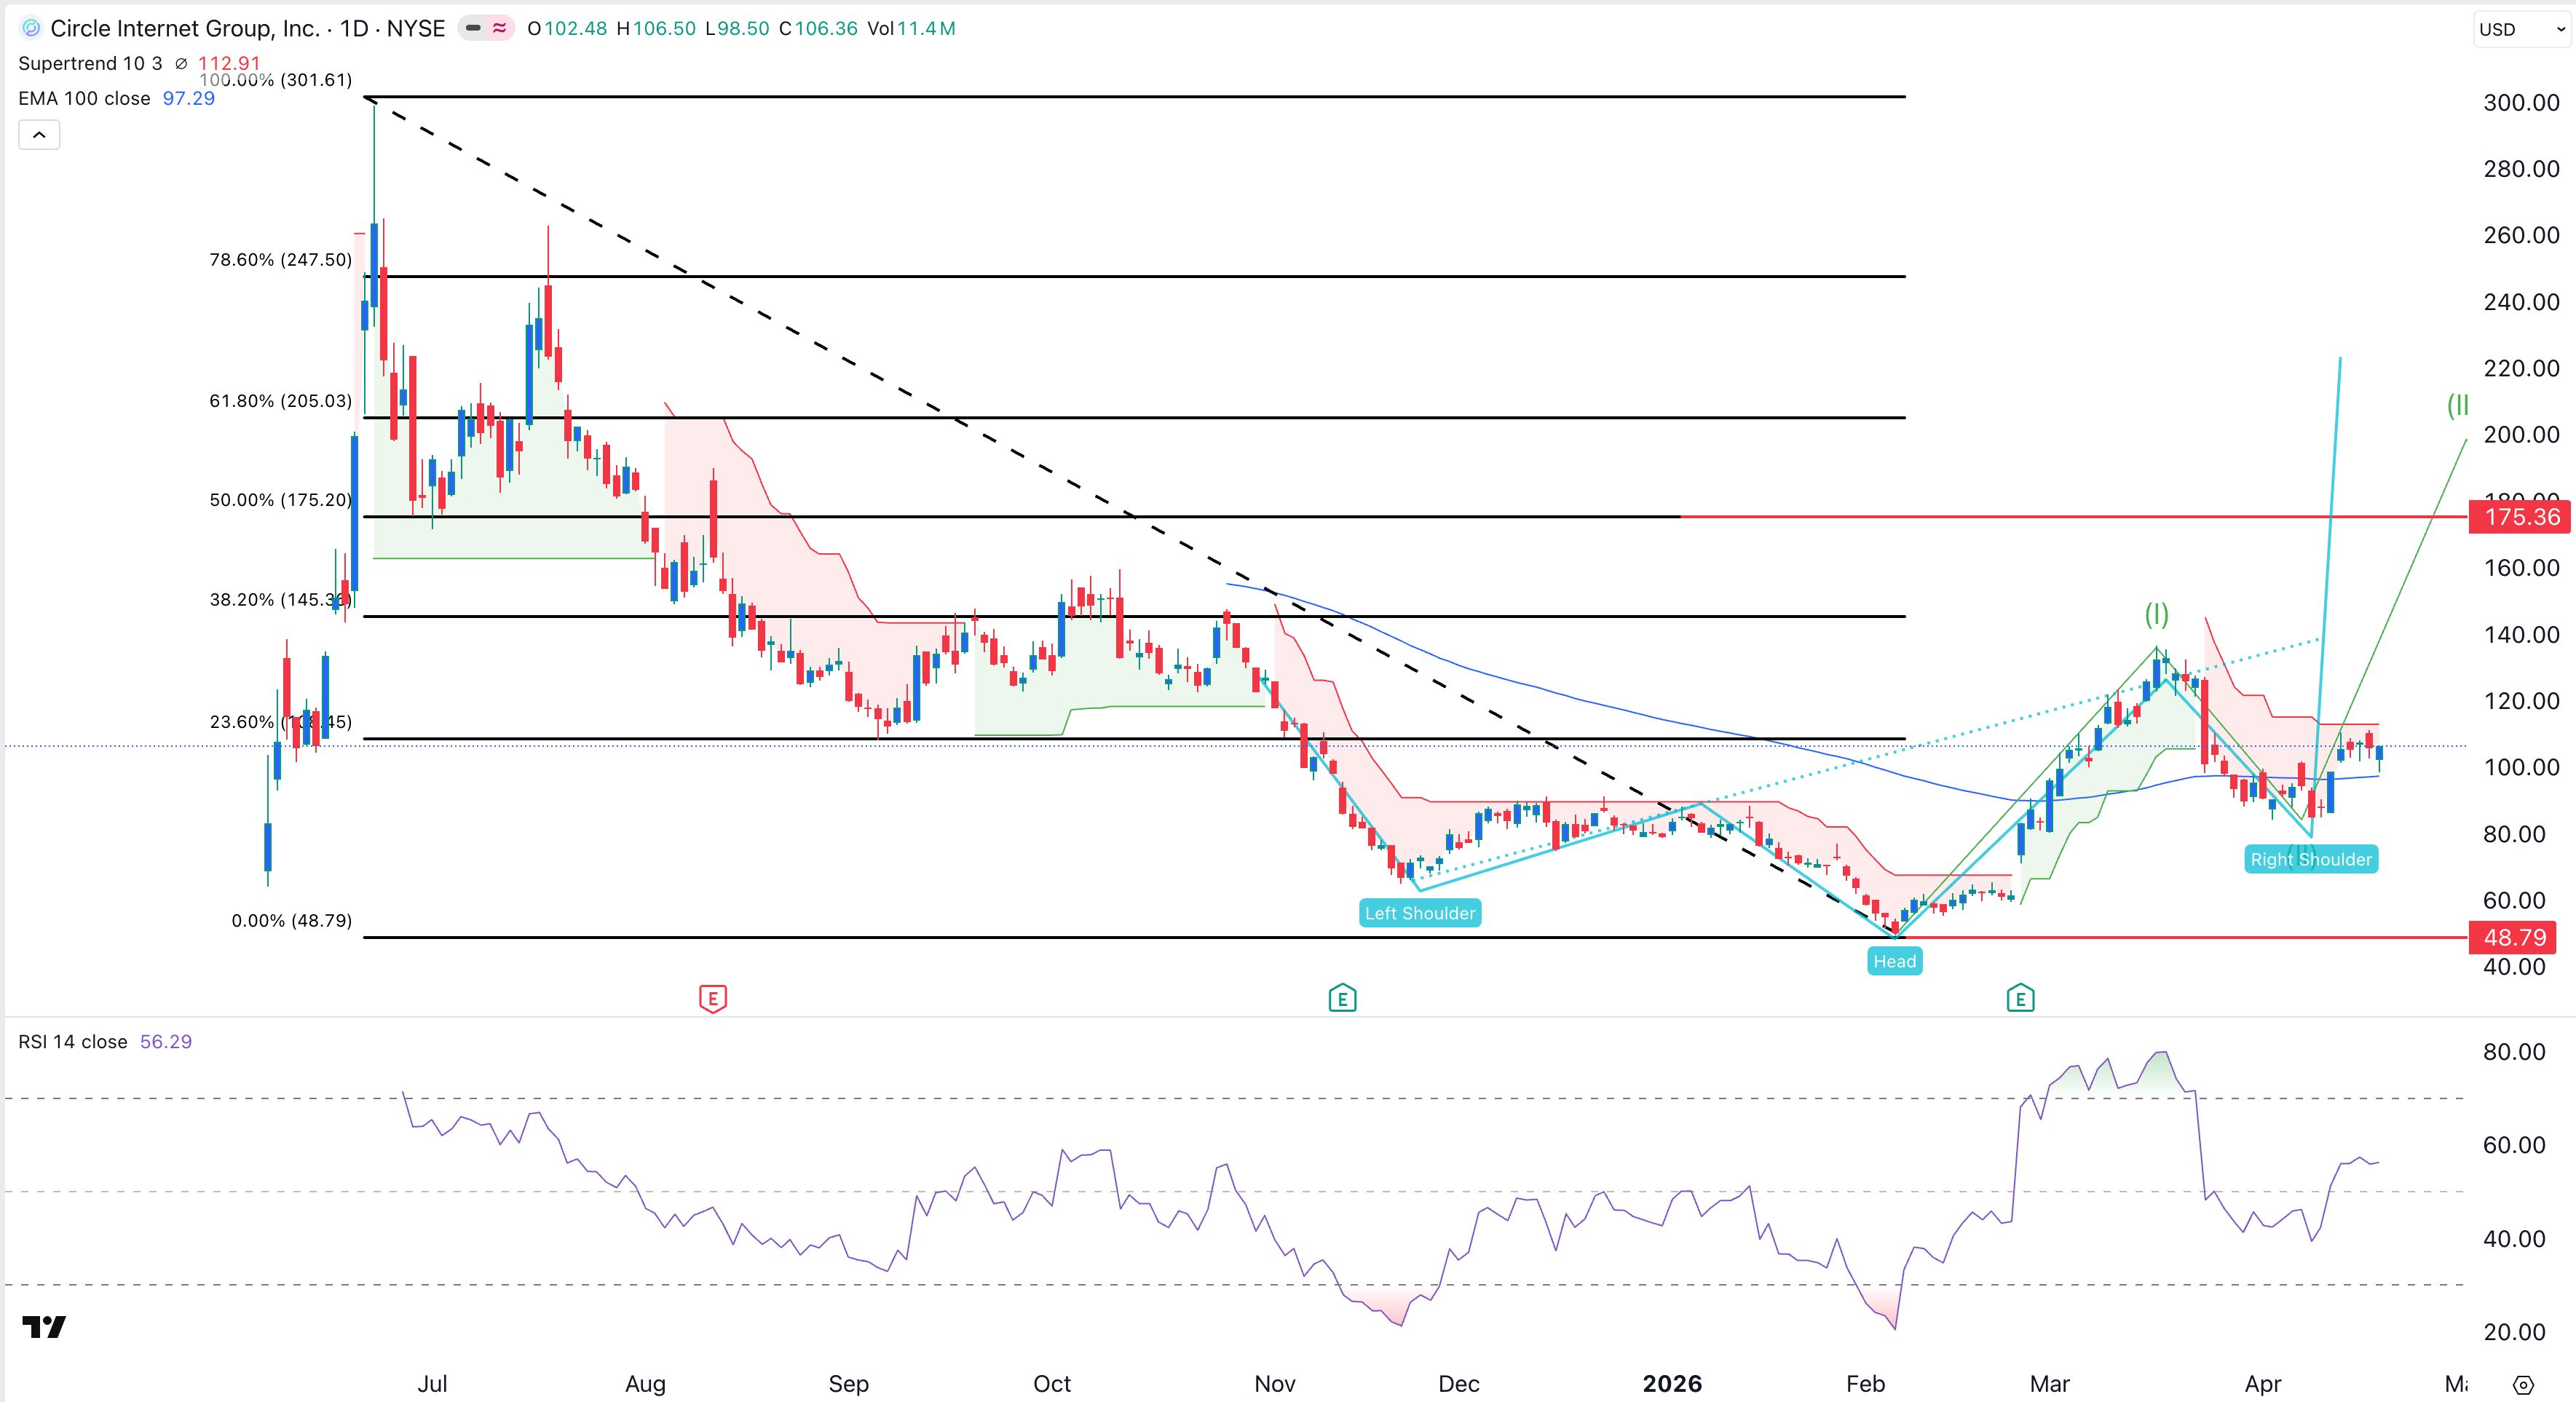Click the Left Shoulder annotation label
Viewport: 2576px width, 1402px height.
coord(1420,913)
